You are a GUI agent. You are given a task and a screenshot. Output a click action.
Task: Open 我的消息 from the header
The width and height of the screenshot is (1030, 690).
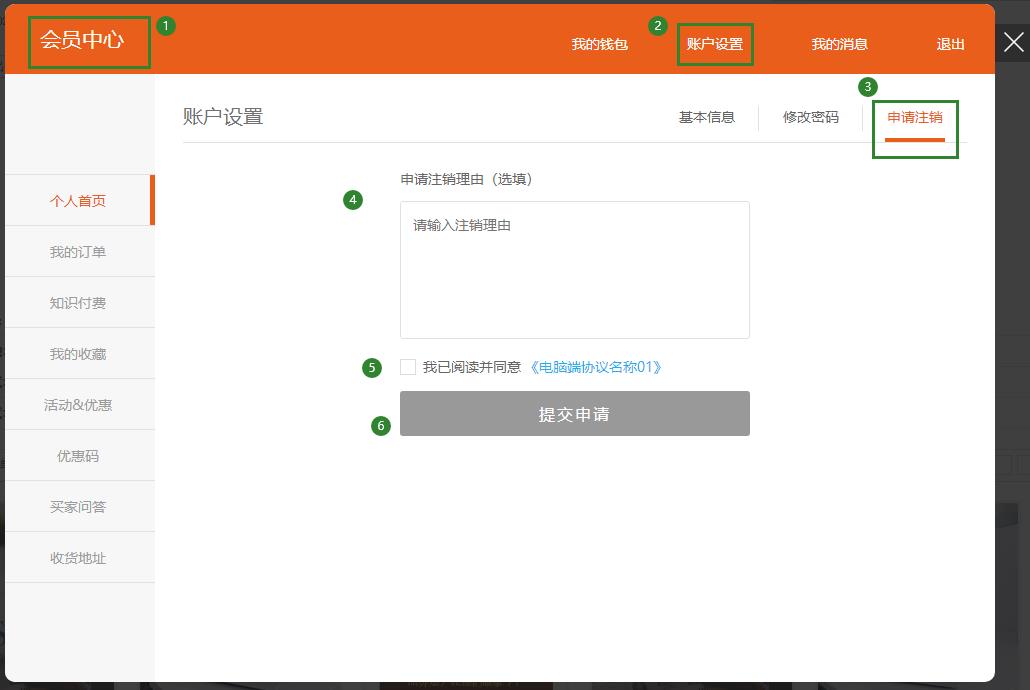839,44
